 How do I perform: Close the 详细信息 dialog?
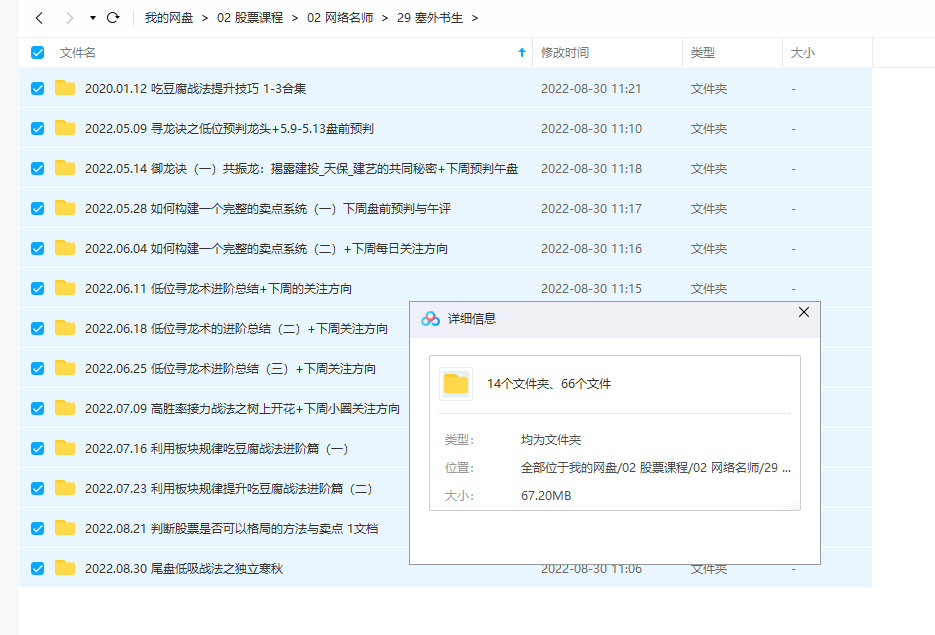point(803,312)
